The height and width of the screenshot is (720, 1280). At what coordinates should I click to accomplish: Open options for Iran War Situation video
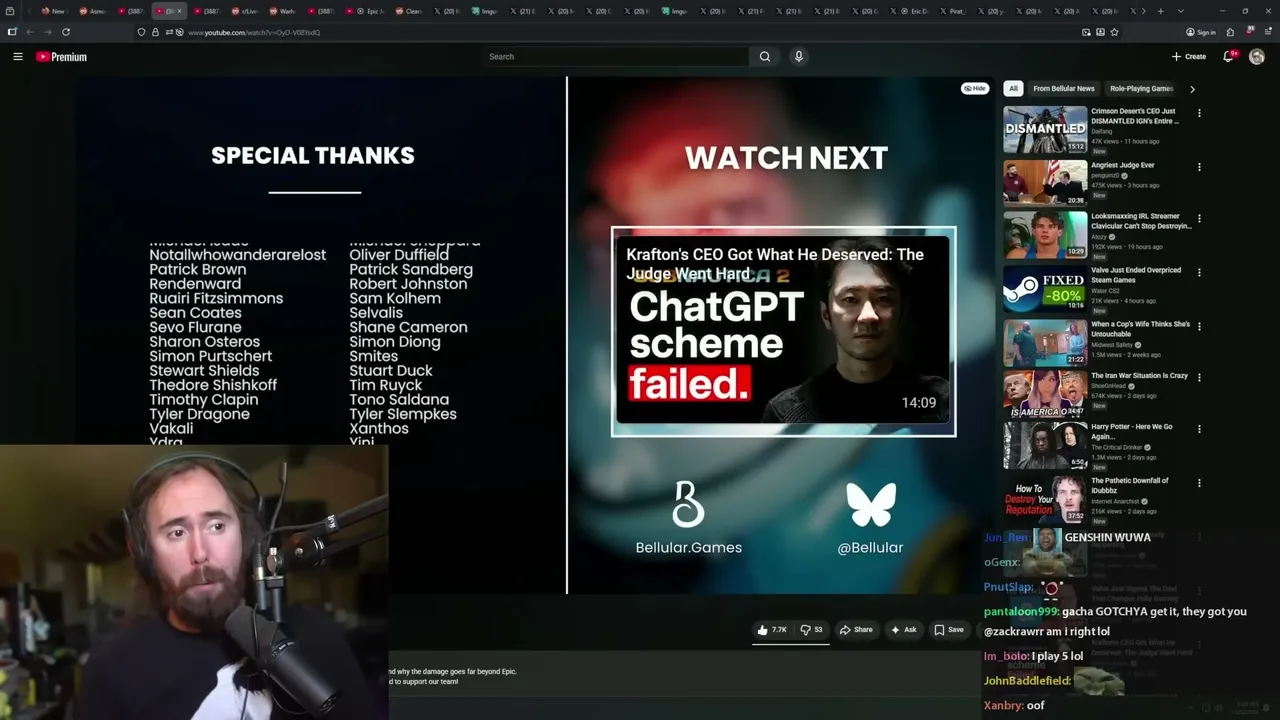[x=1199, y=378]
